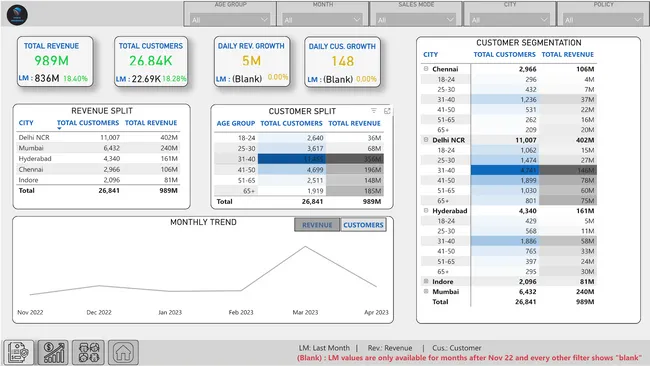Sort Customer Split by Age Group header
This screenshot has width=650, height=366.
(x=235, y=123)
